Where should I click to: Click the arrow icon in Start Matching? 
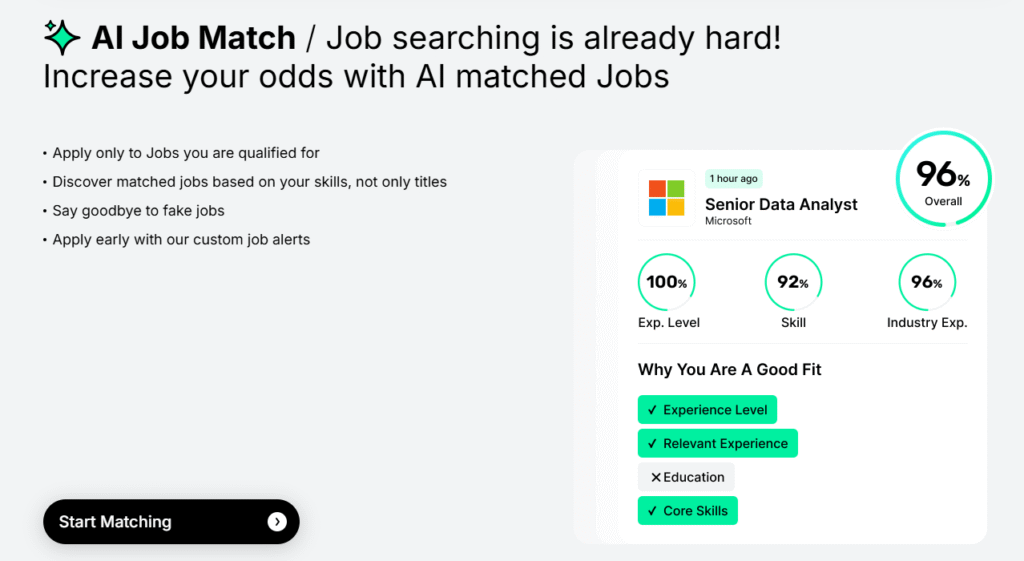(277, 522)
